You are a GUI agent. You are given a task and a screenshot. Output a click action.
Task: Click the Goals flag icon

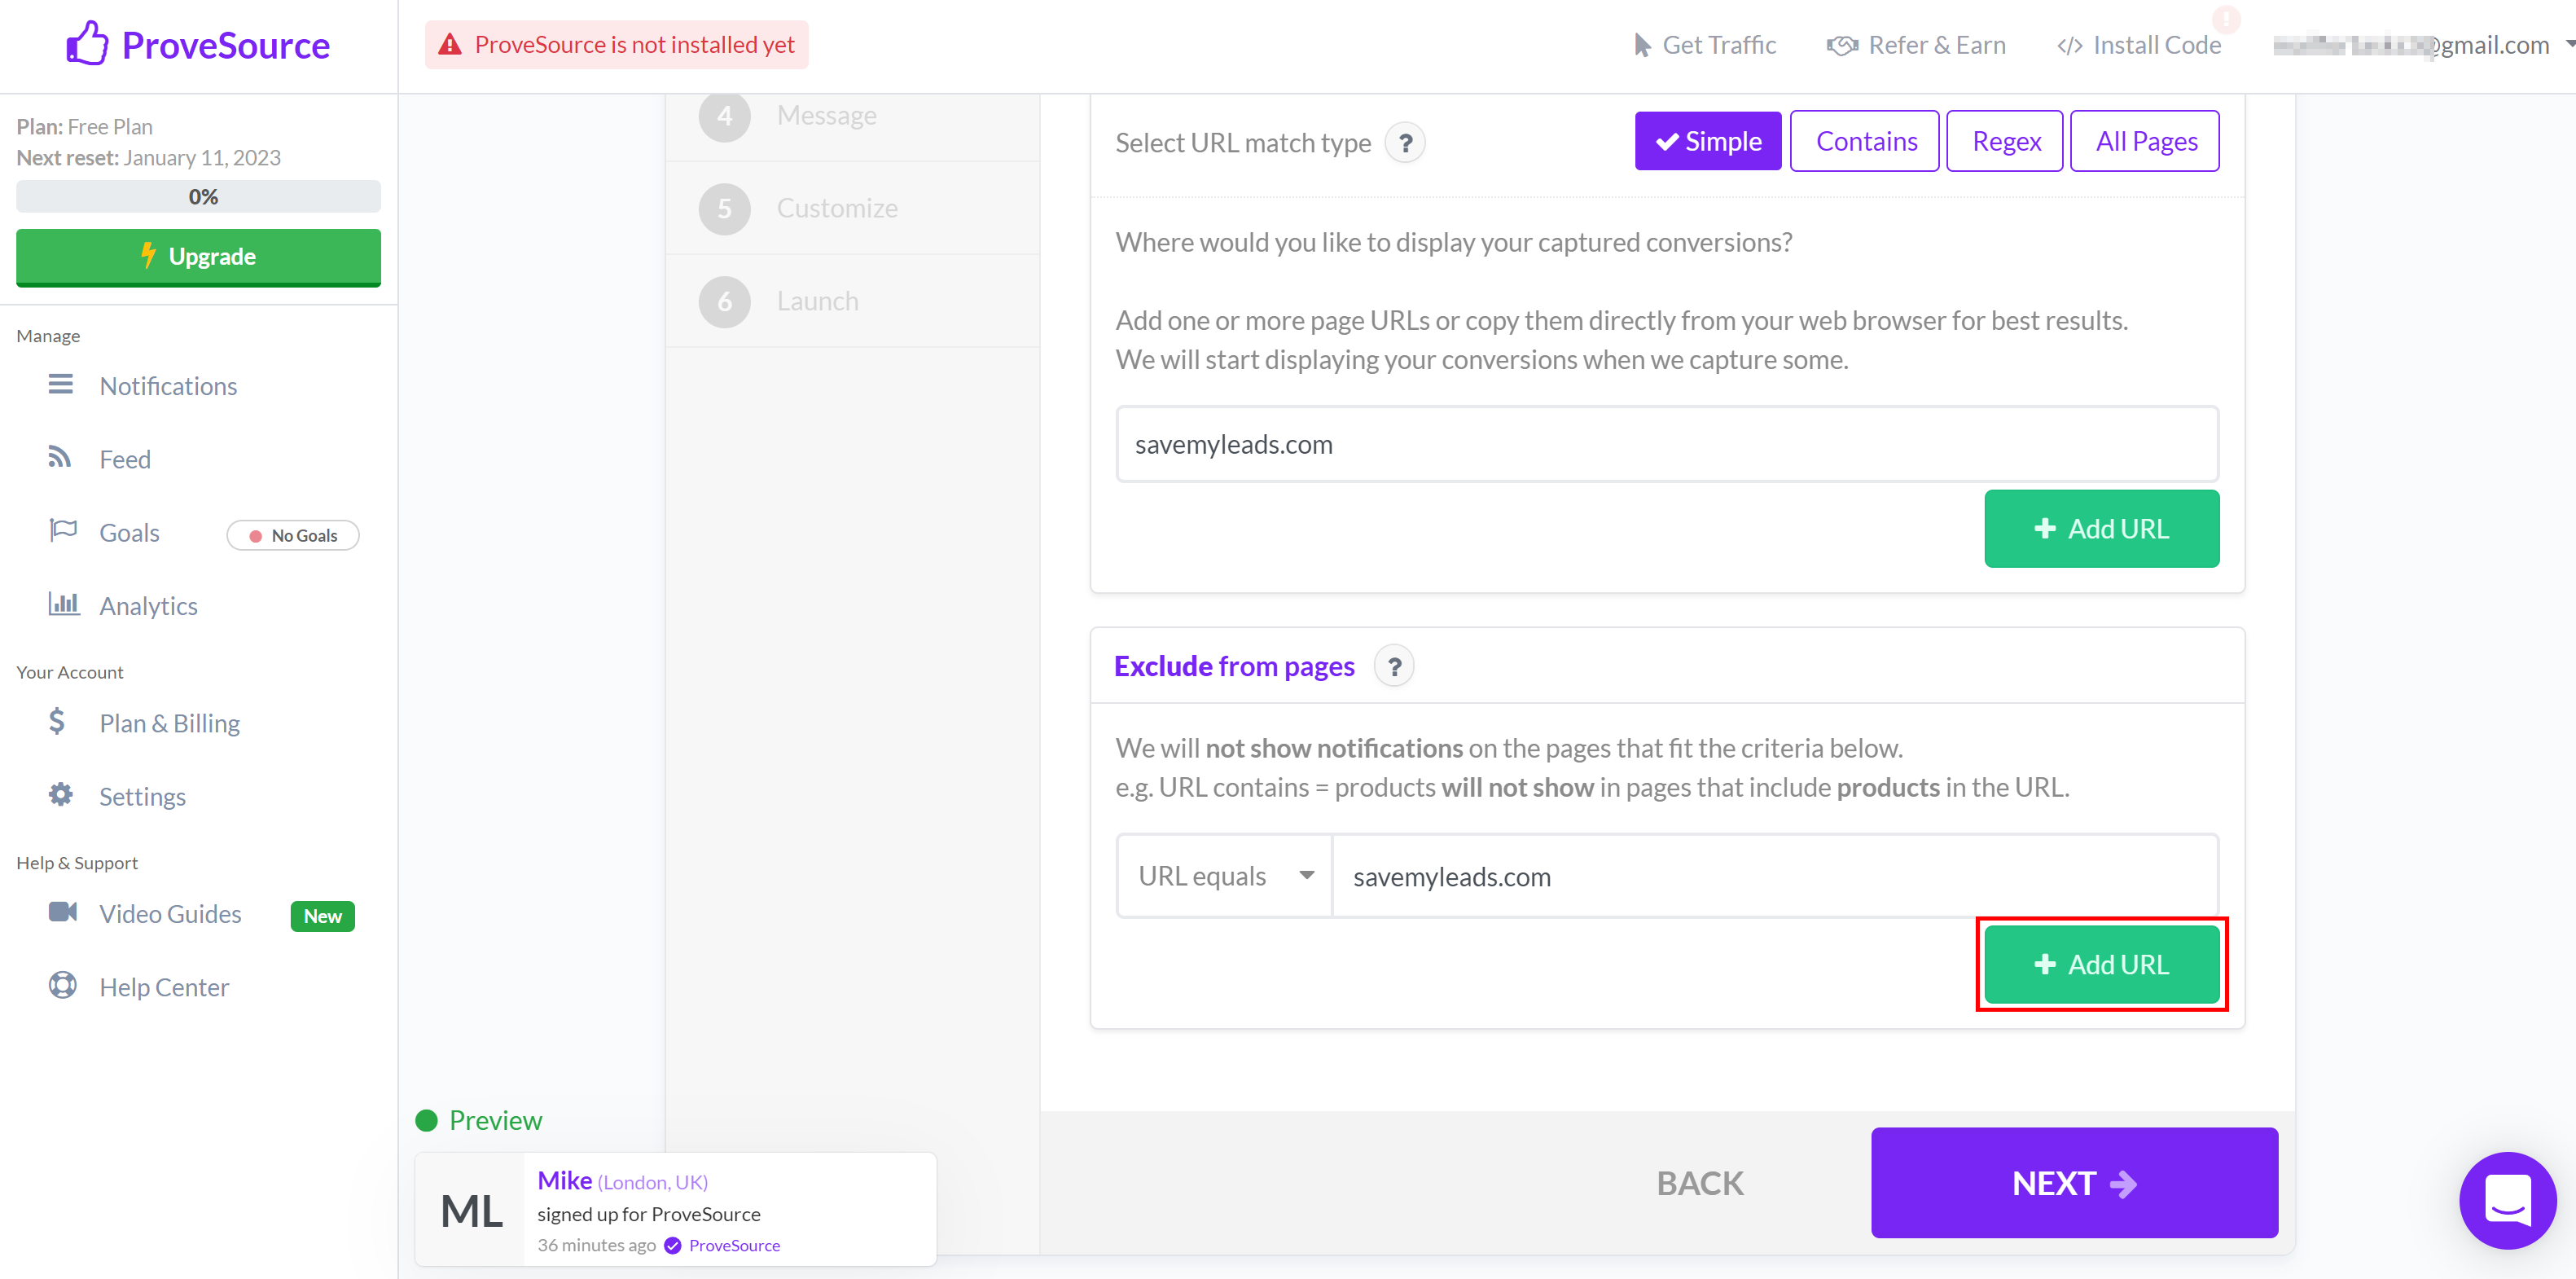click(63, 530)
